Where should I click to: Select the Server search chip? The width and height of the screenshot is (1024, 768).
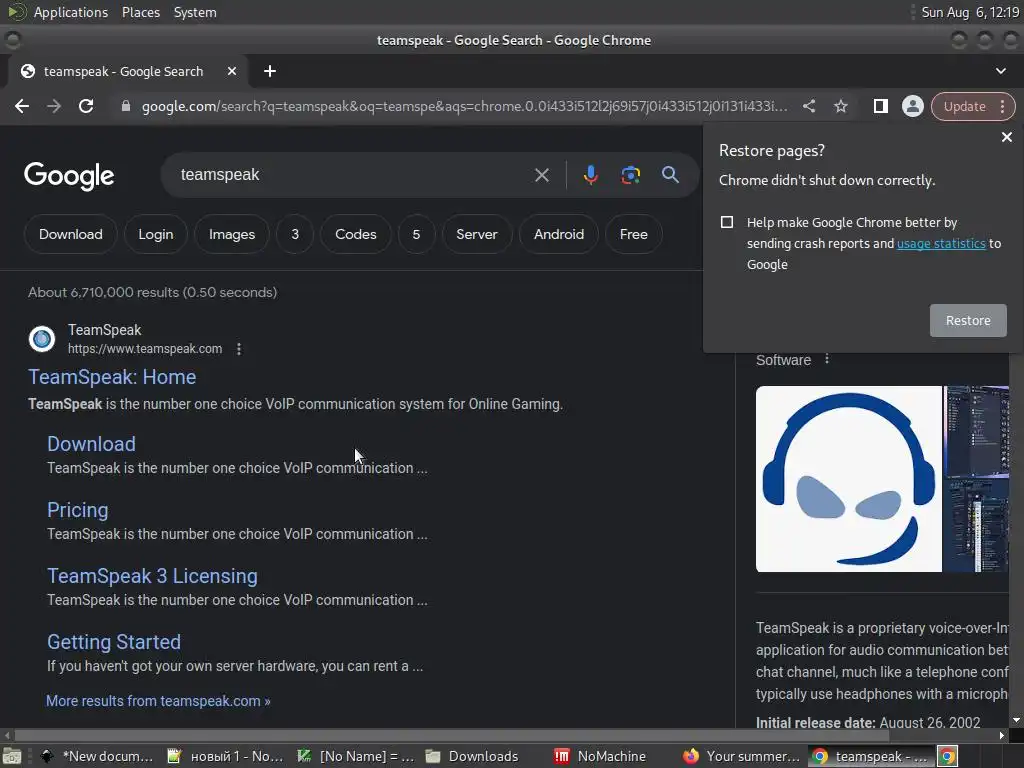click(477, 234)
